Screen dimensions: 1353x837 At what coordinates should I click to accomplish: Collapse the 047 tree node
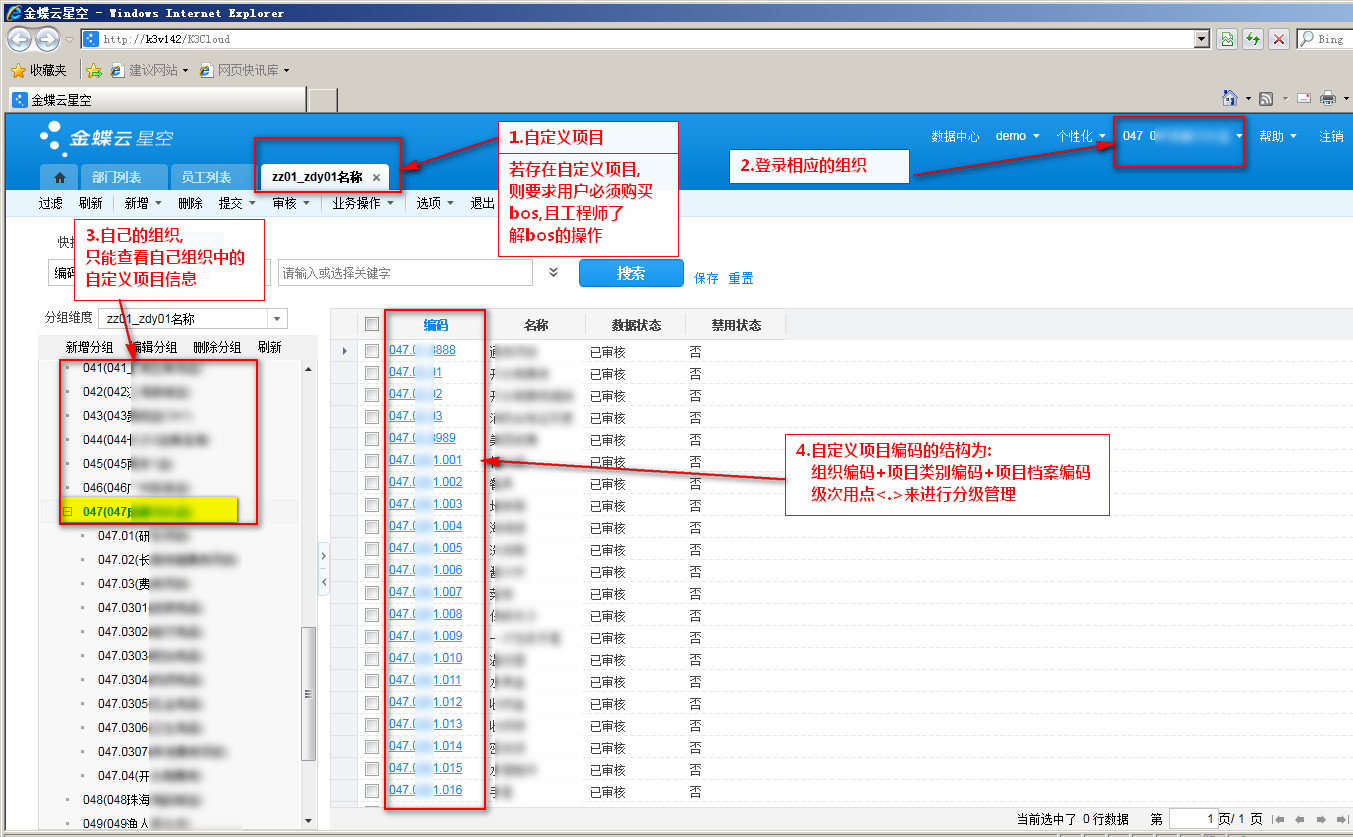coord(68,511)
